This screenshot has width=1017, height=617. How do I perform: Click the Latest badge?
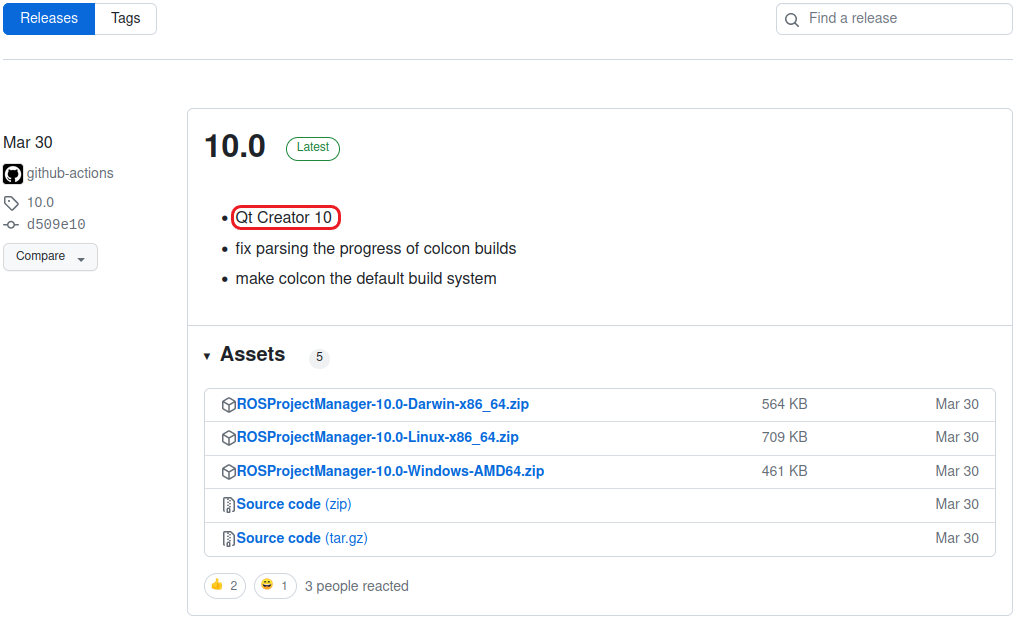point(313,148)
